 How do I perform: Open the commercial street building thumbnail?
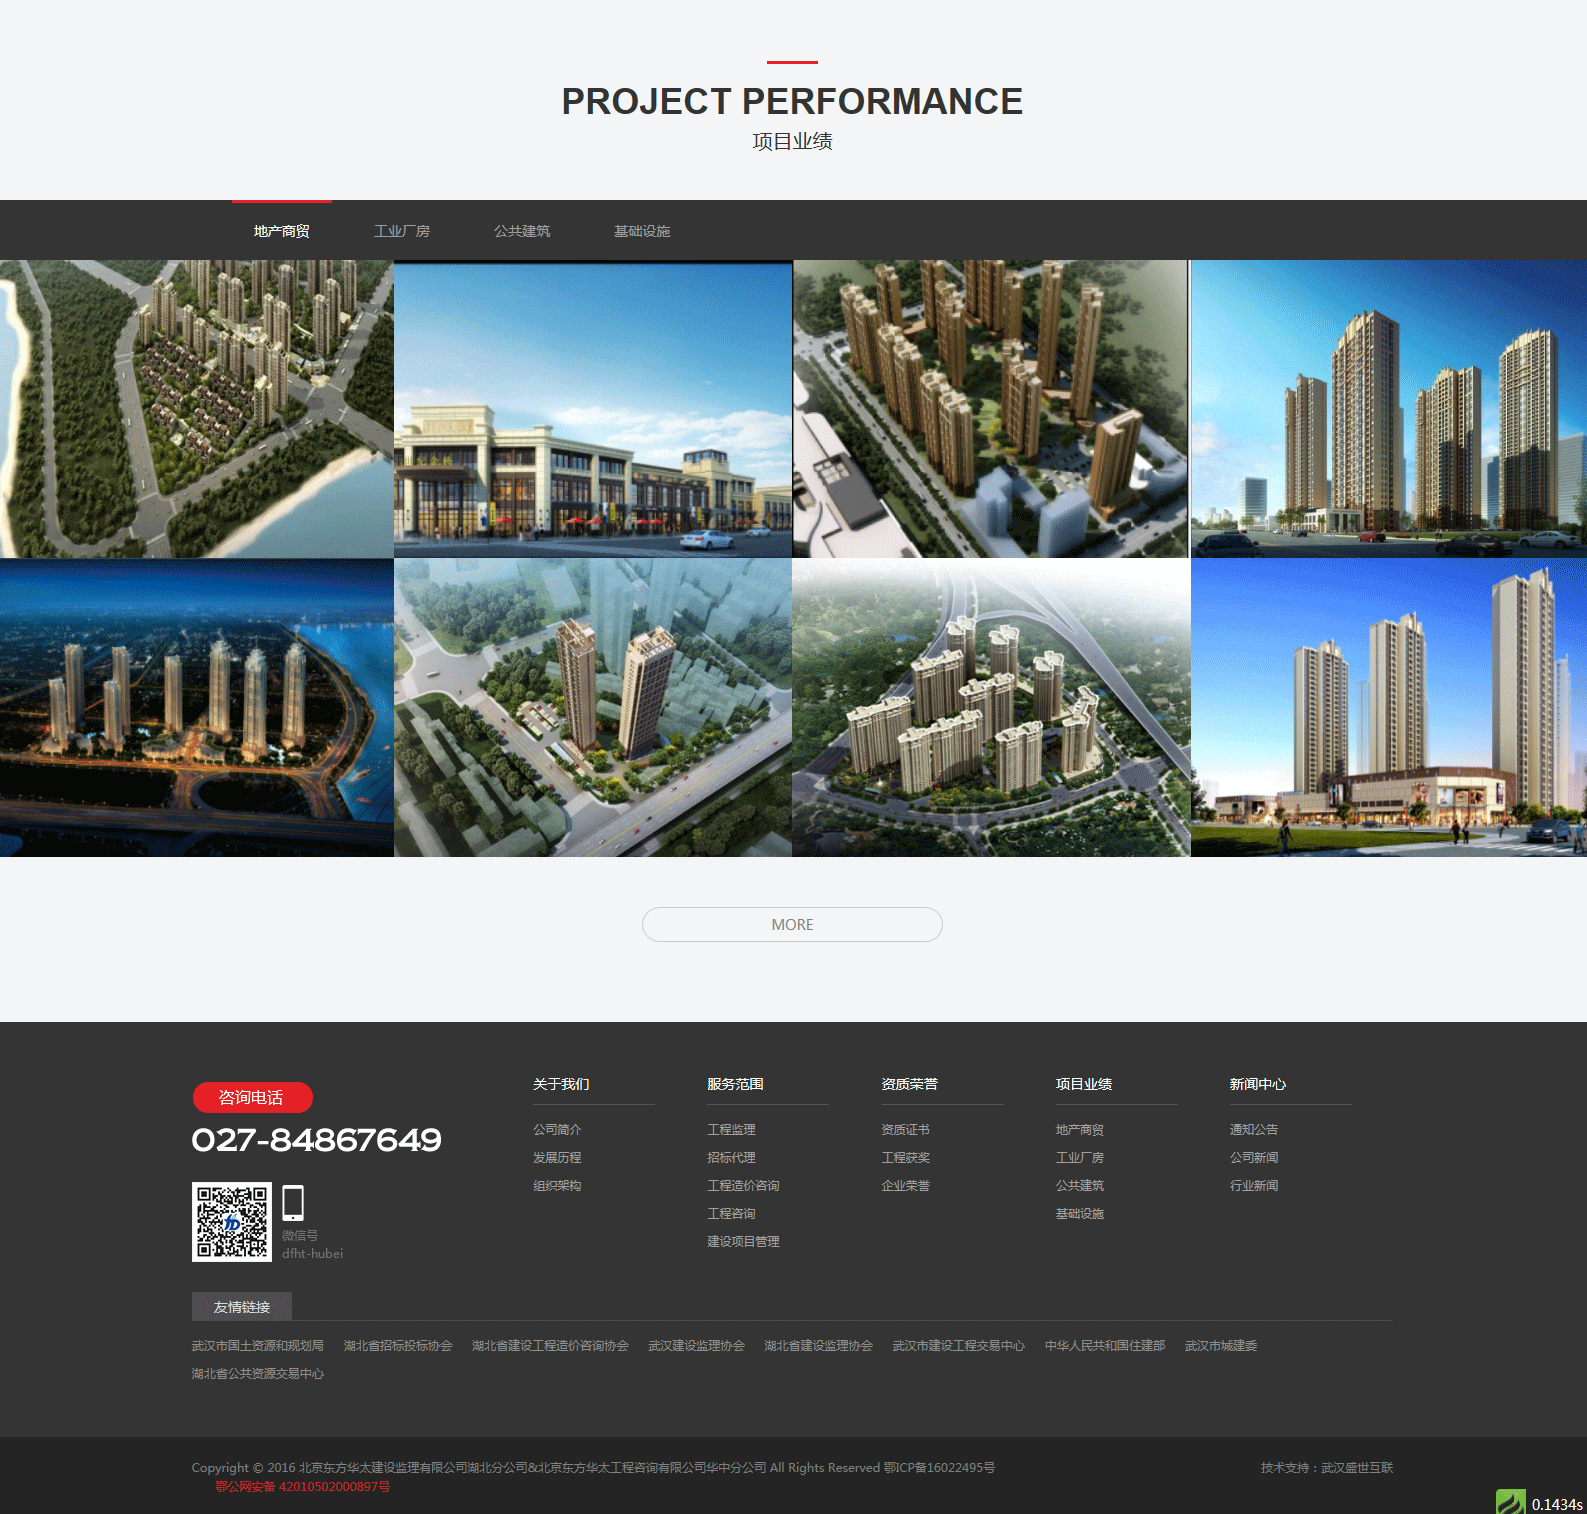click(592, 409)
